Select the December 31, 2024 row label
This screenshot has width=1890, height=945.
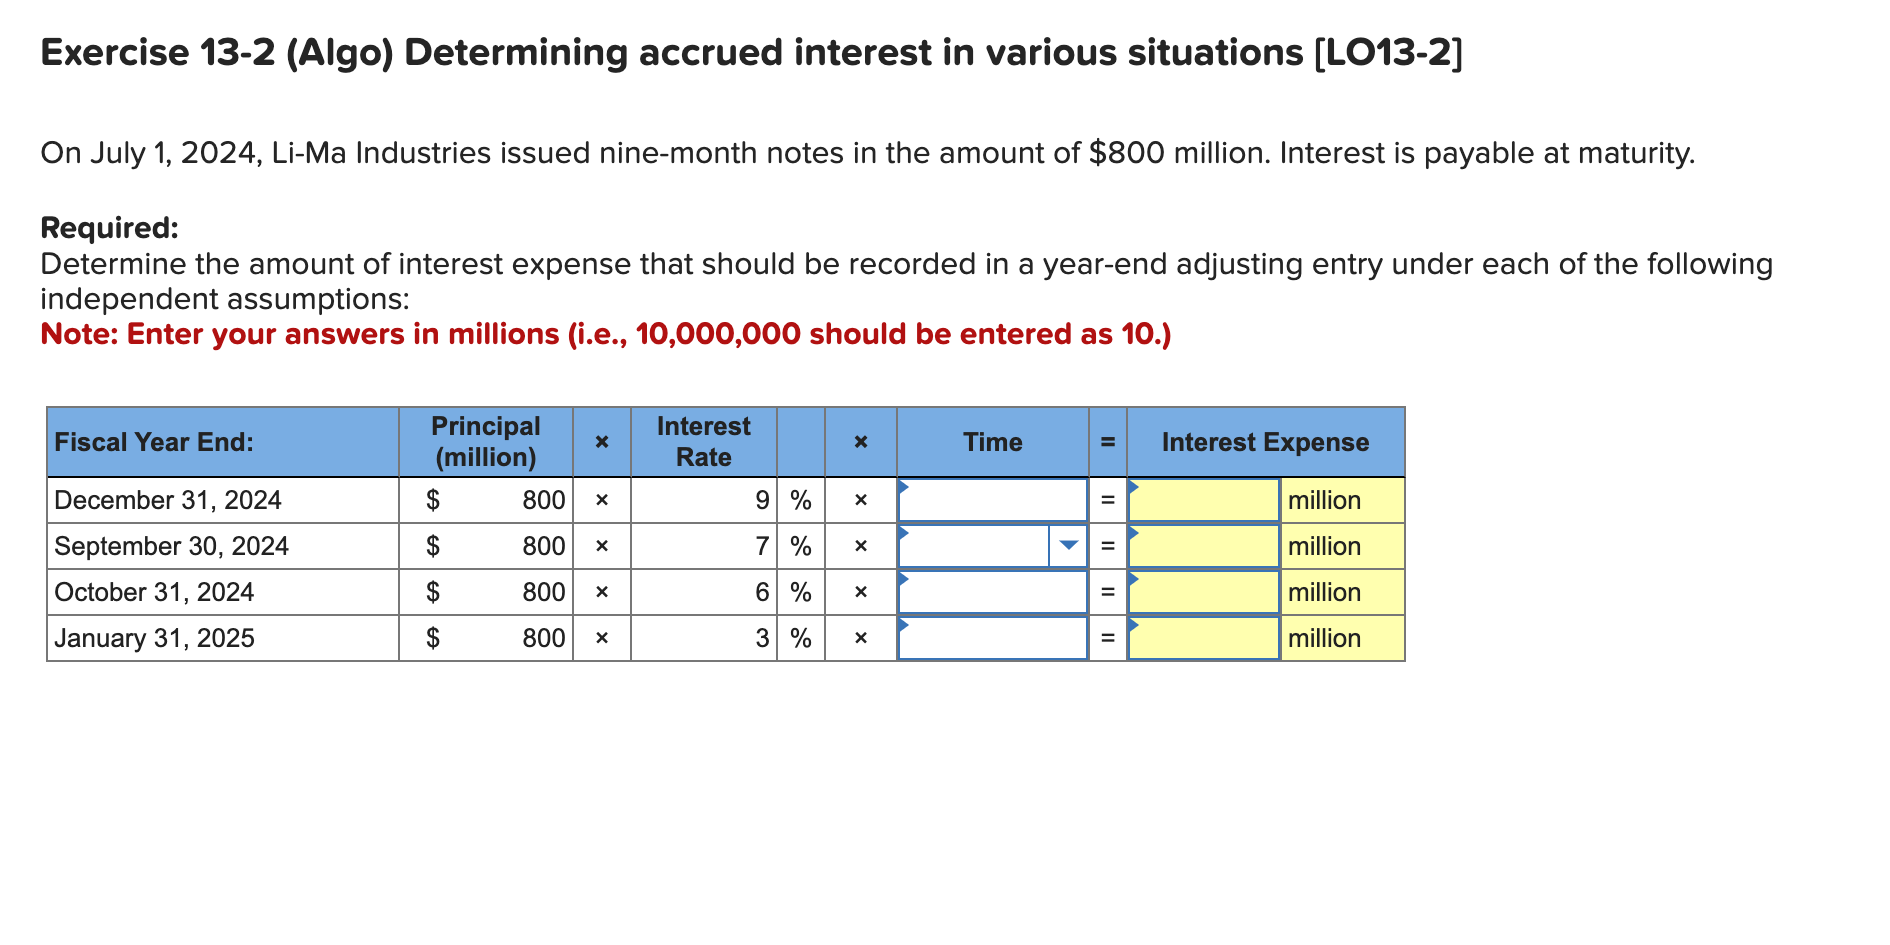coord(168,500)
